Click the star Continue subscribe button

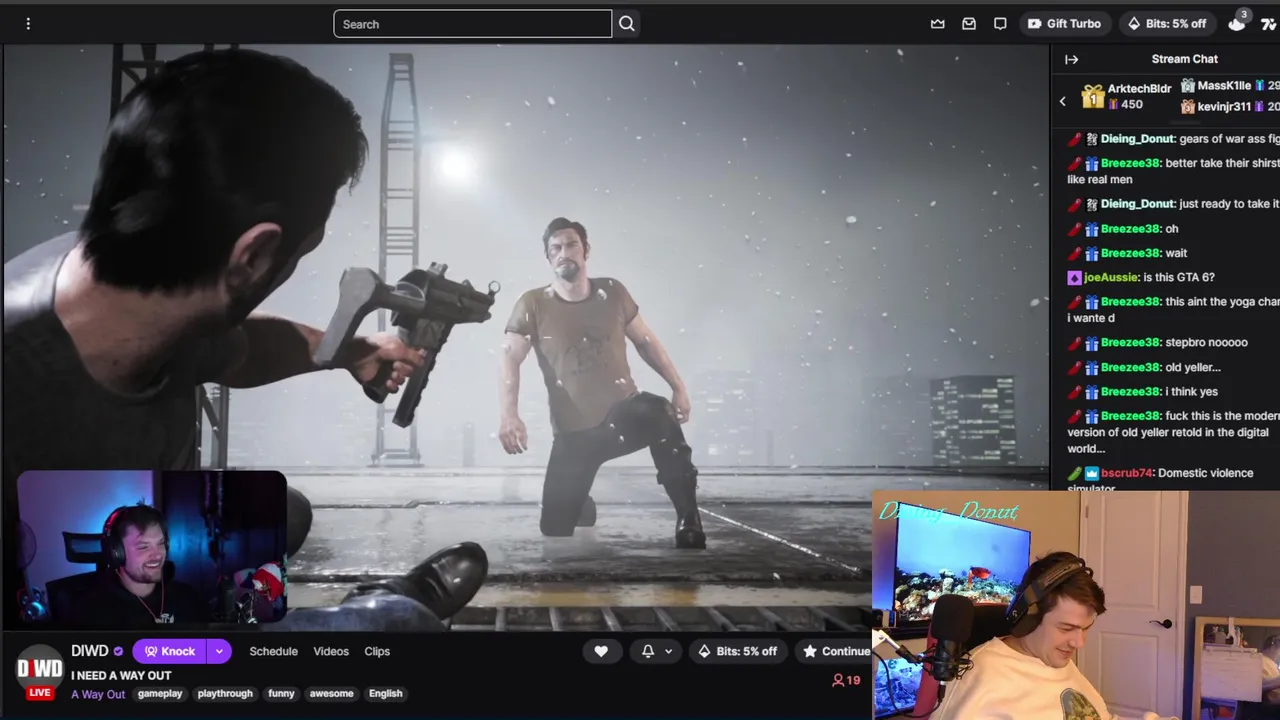coord(833,651)
